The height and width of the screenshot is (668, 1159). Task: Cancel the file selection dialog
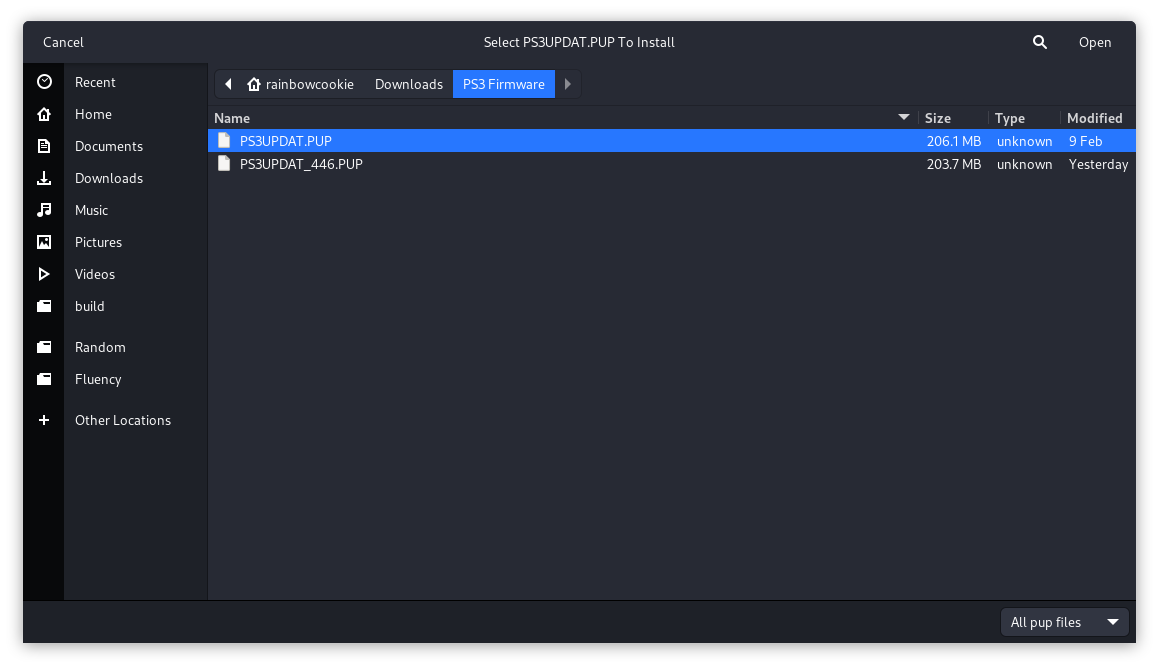coord(63,42)
